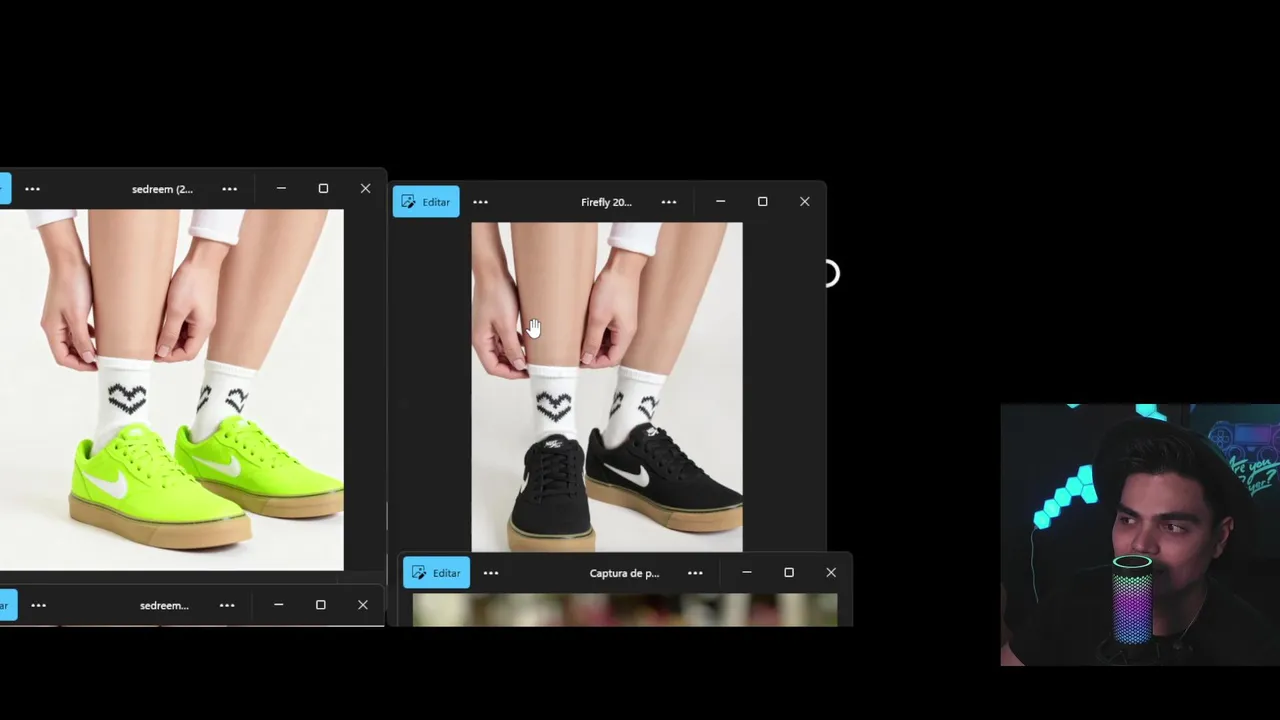Viewport: 1280px width, 720px height.
Task: Click the Firefly 20... window title
Action: (x=606, y=202)
